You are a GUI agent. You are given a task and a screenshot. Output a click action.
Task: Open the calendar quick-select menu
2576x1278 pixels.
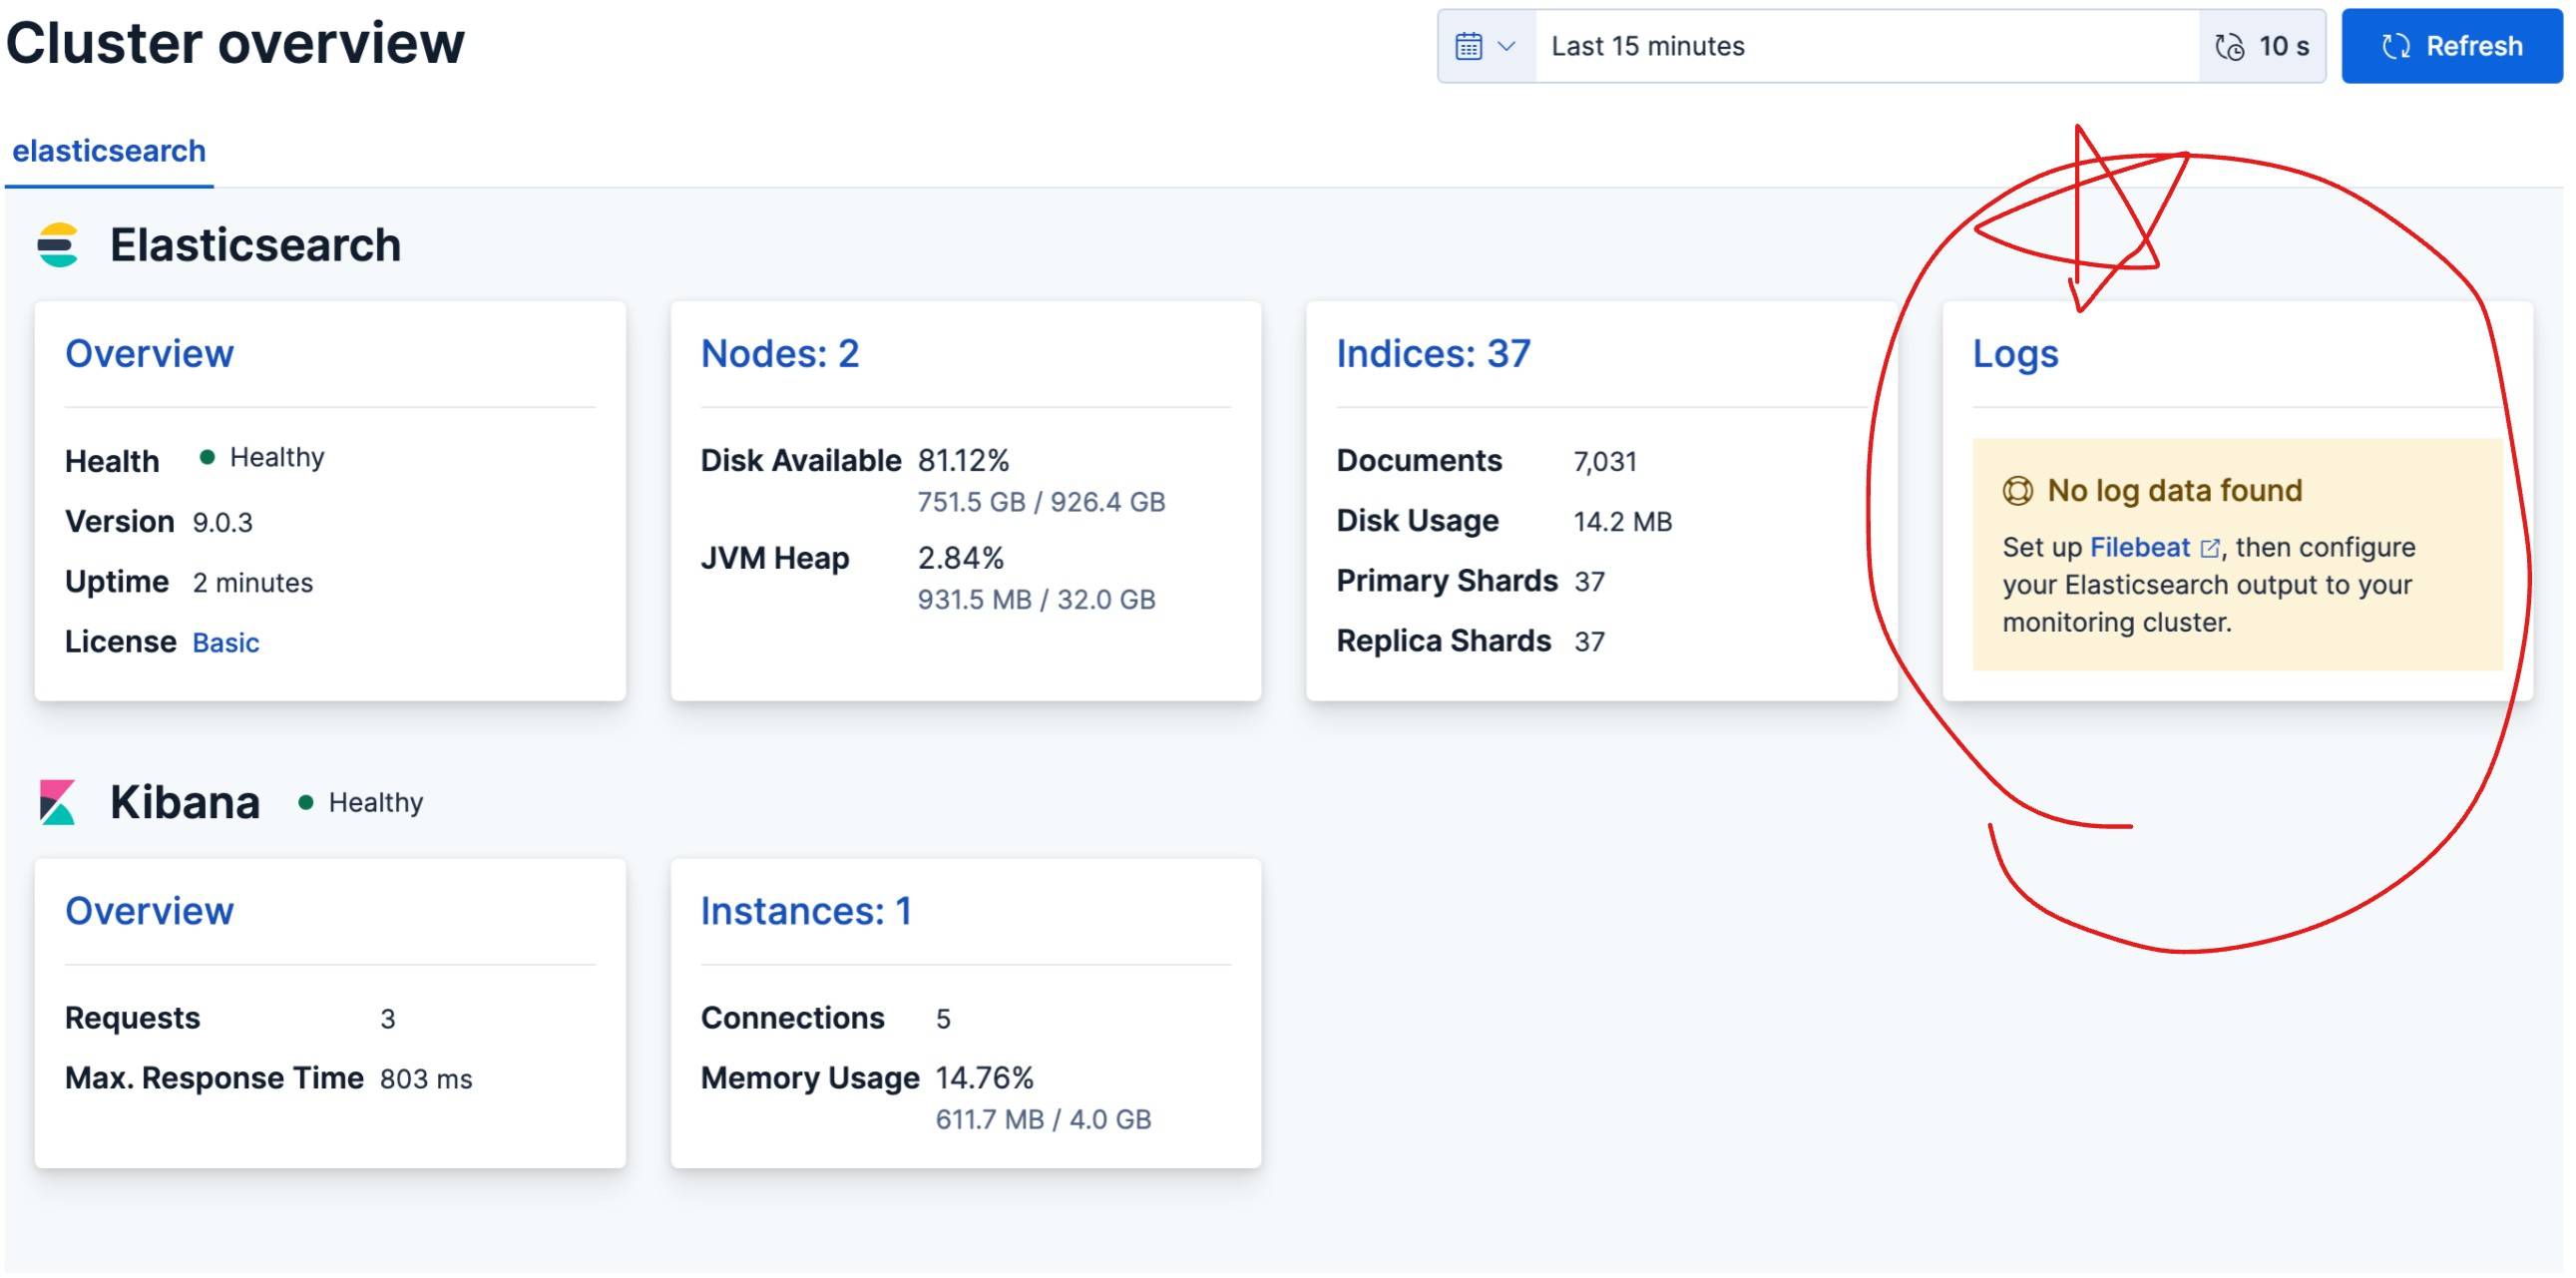[x=1487, y=46]
